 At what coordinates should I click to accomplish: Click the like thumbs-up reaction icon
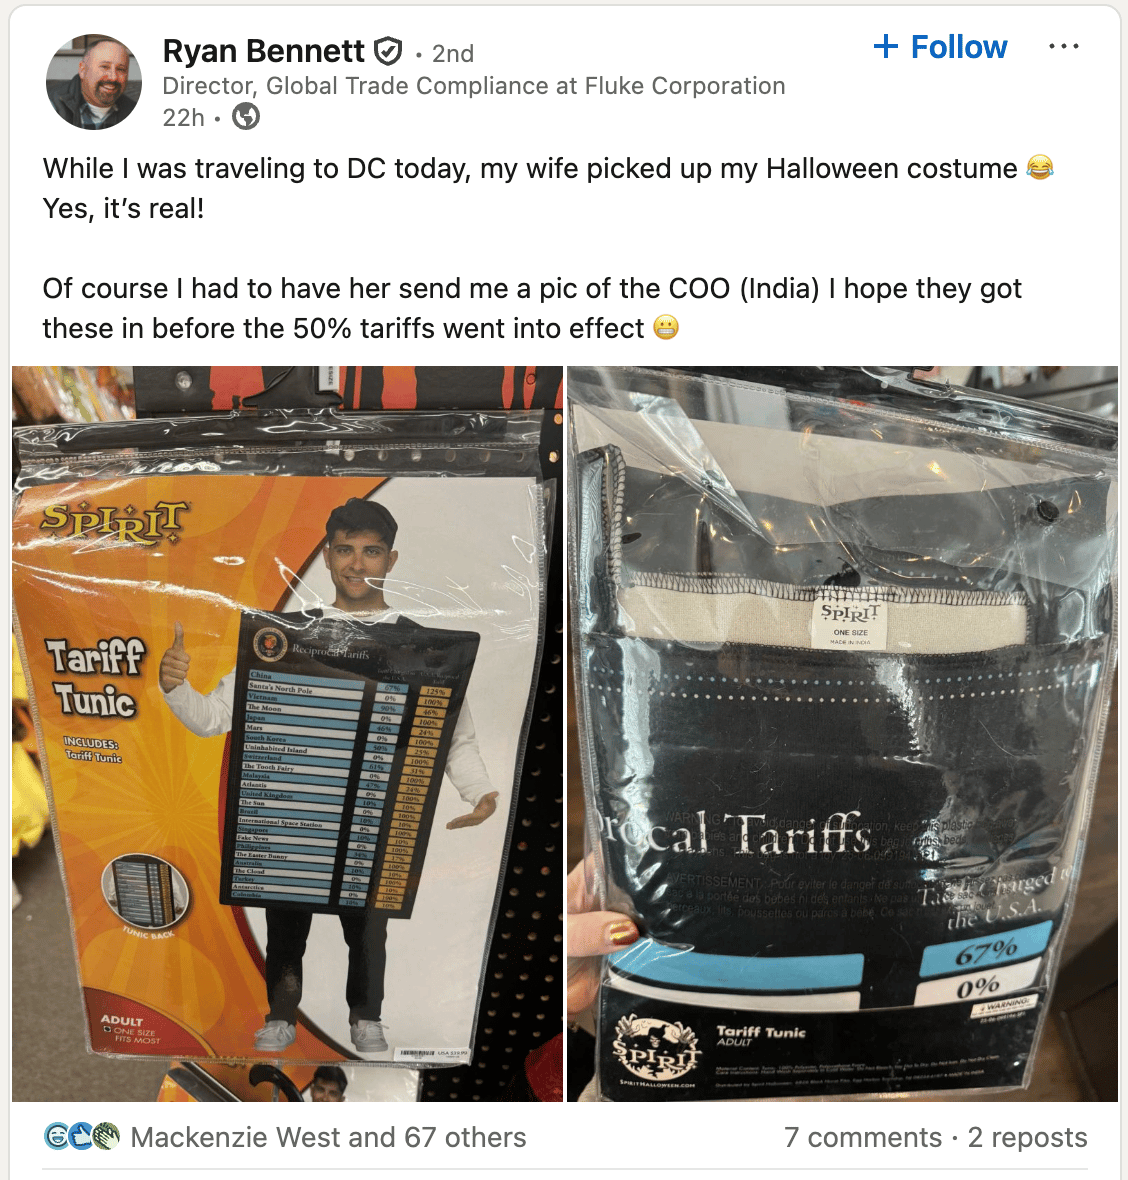click(81, 1136)
